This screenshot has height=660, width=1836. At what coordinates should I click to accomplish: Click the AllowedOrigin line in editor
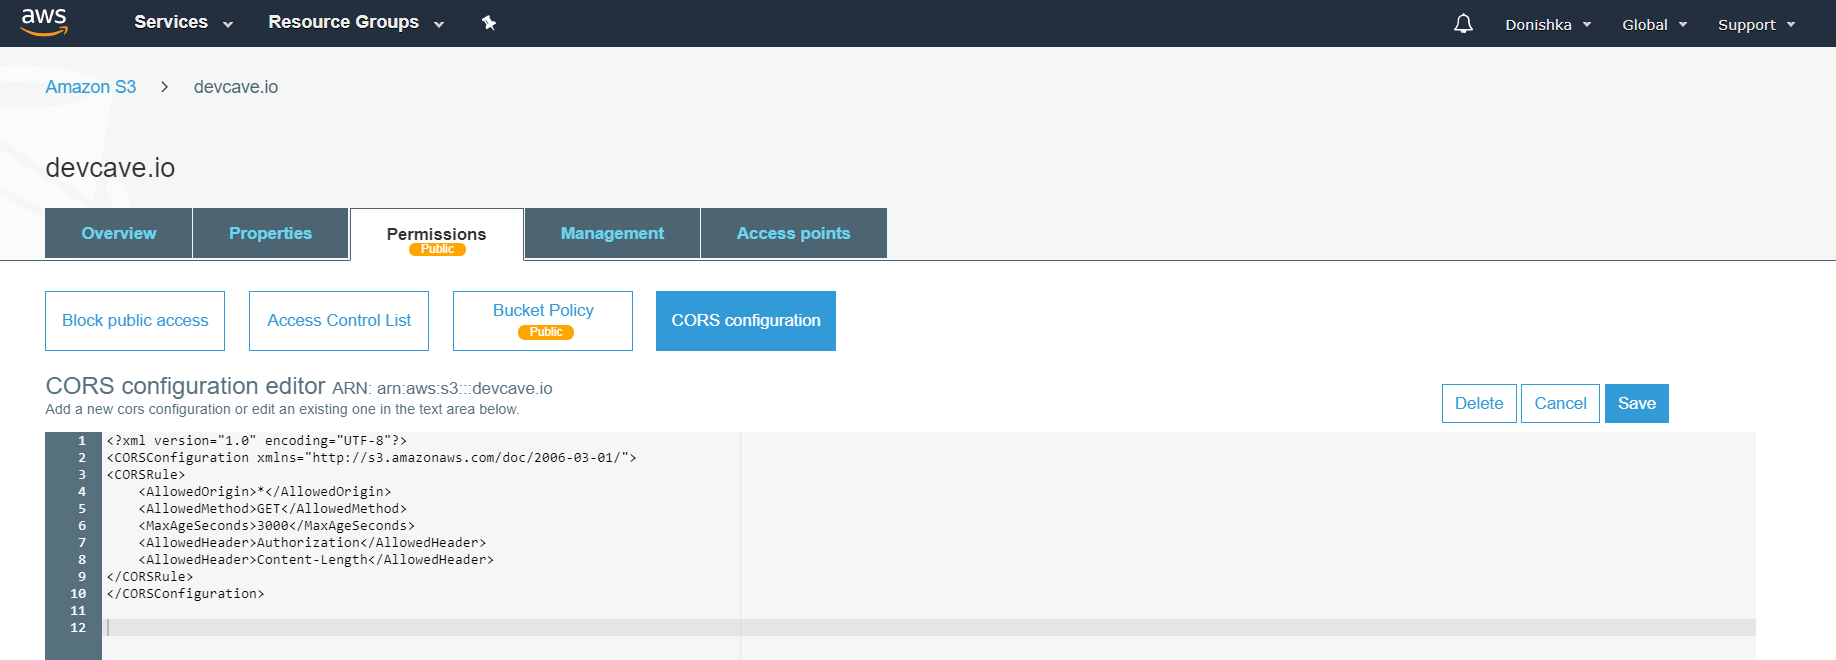click(265, 492)
